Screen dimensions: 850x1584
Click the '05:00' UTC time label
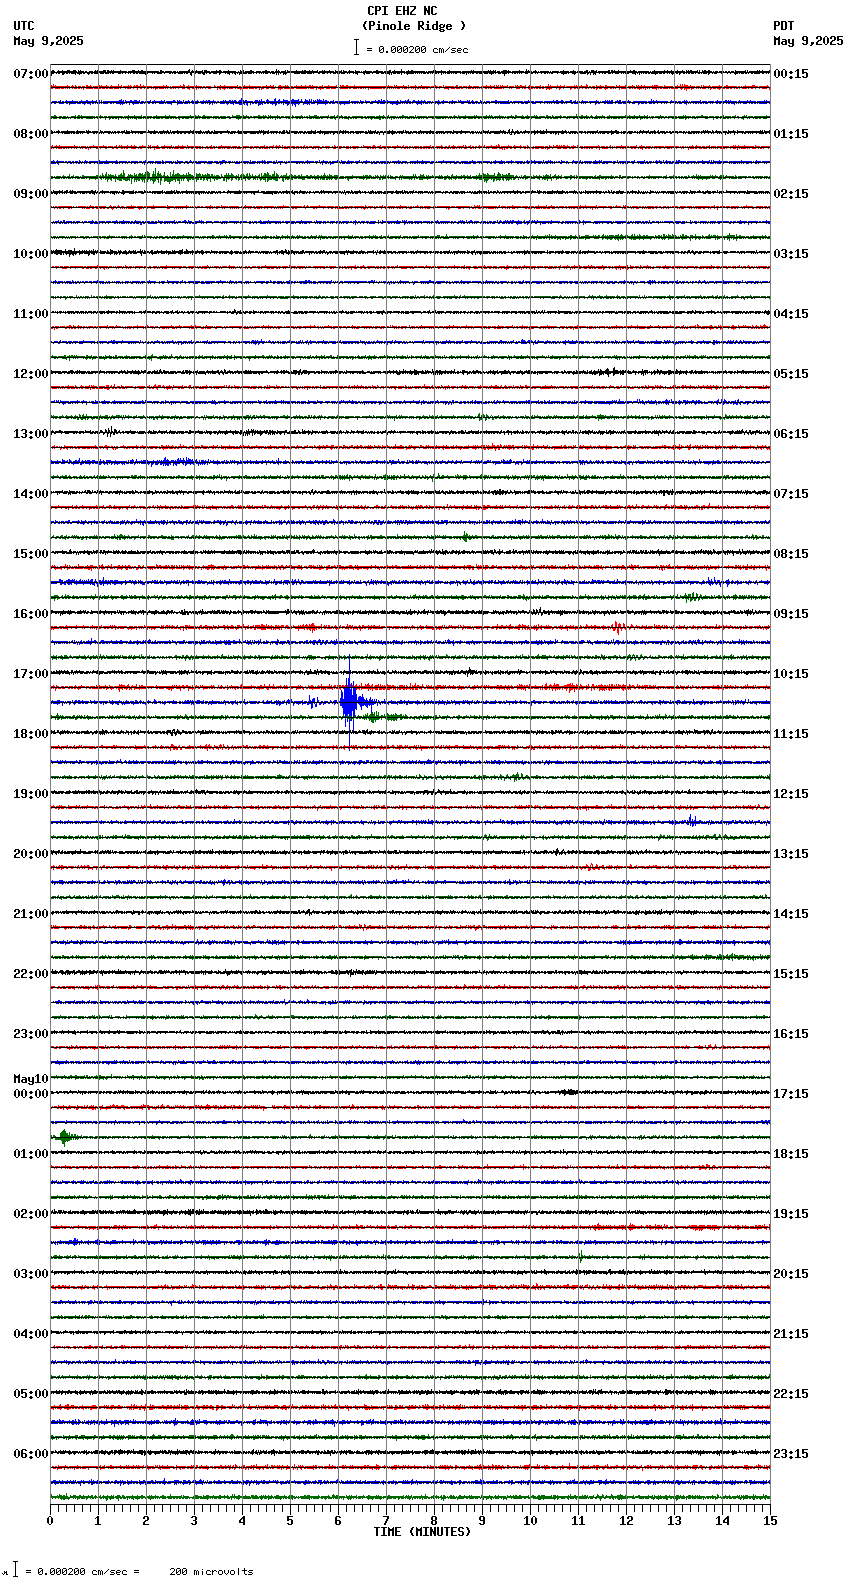(x=31, y=1394)
